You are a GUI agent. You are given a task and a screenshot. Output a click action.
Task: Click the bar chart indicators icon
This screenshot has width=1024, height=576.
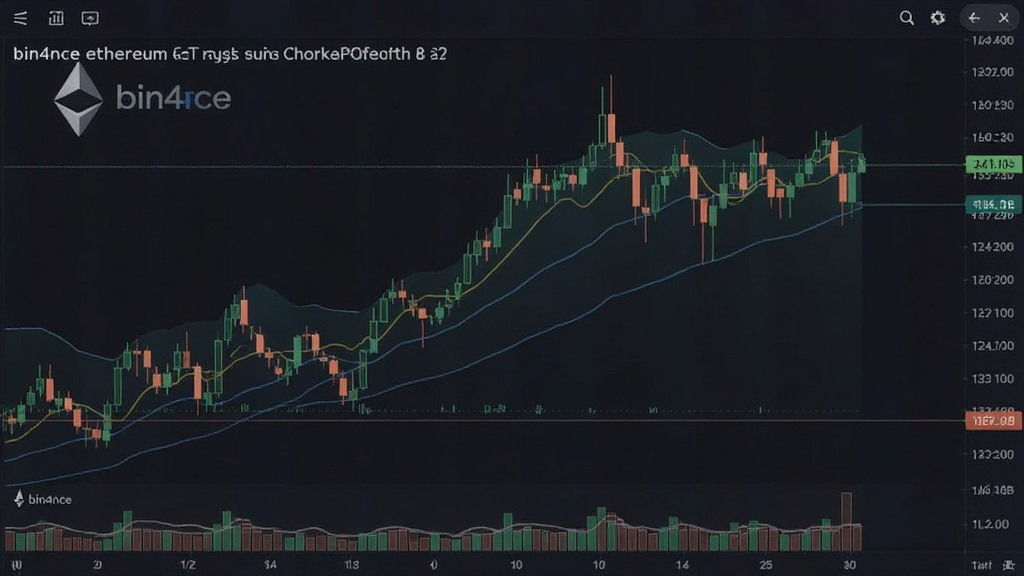56,18
